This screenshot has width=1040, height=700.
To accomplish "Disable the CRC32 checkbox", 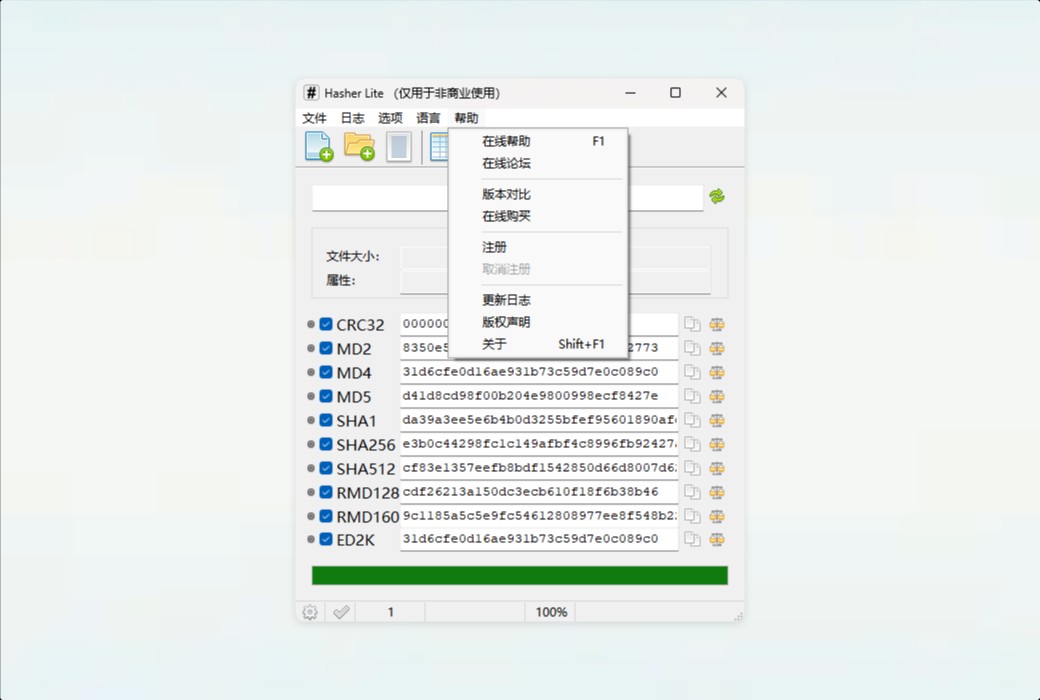I will 324,323.
